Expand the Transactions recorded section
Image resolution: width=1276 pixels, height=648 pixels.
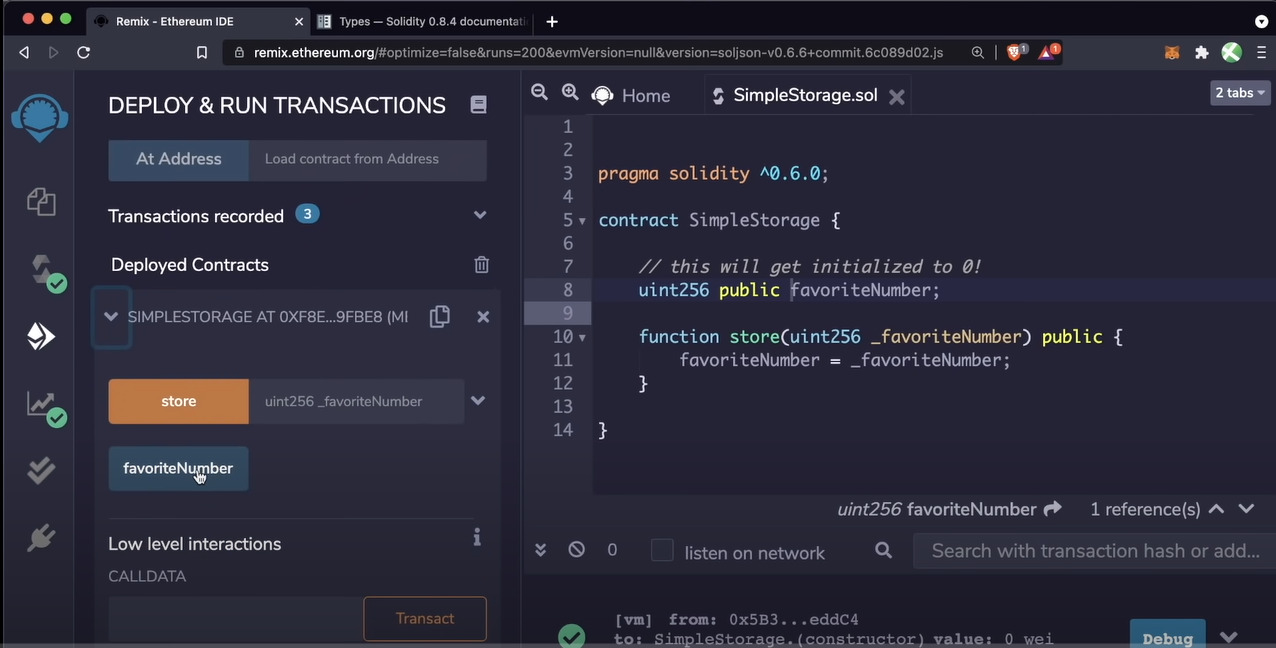[479, 215]
